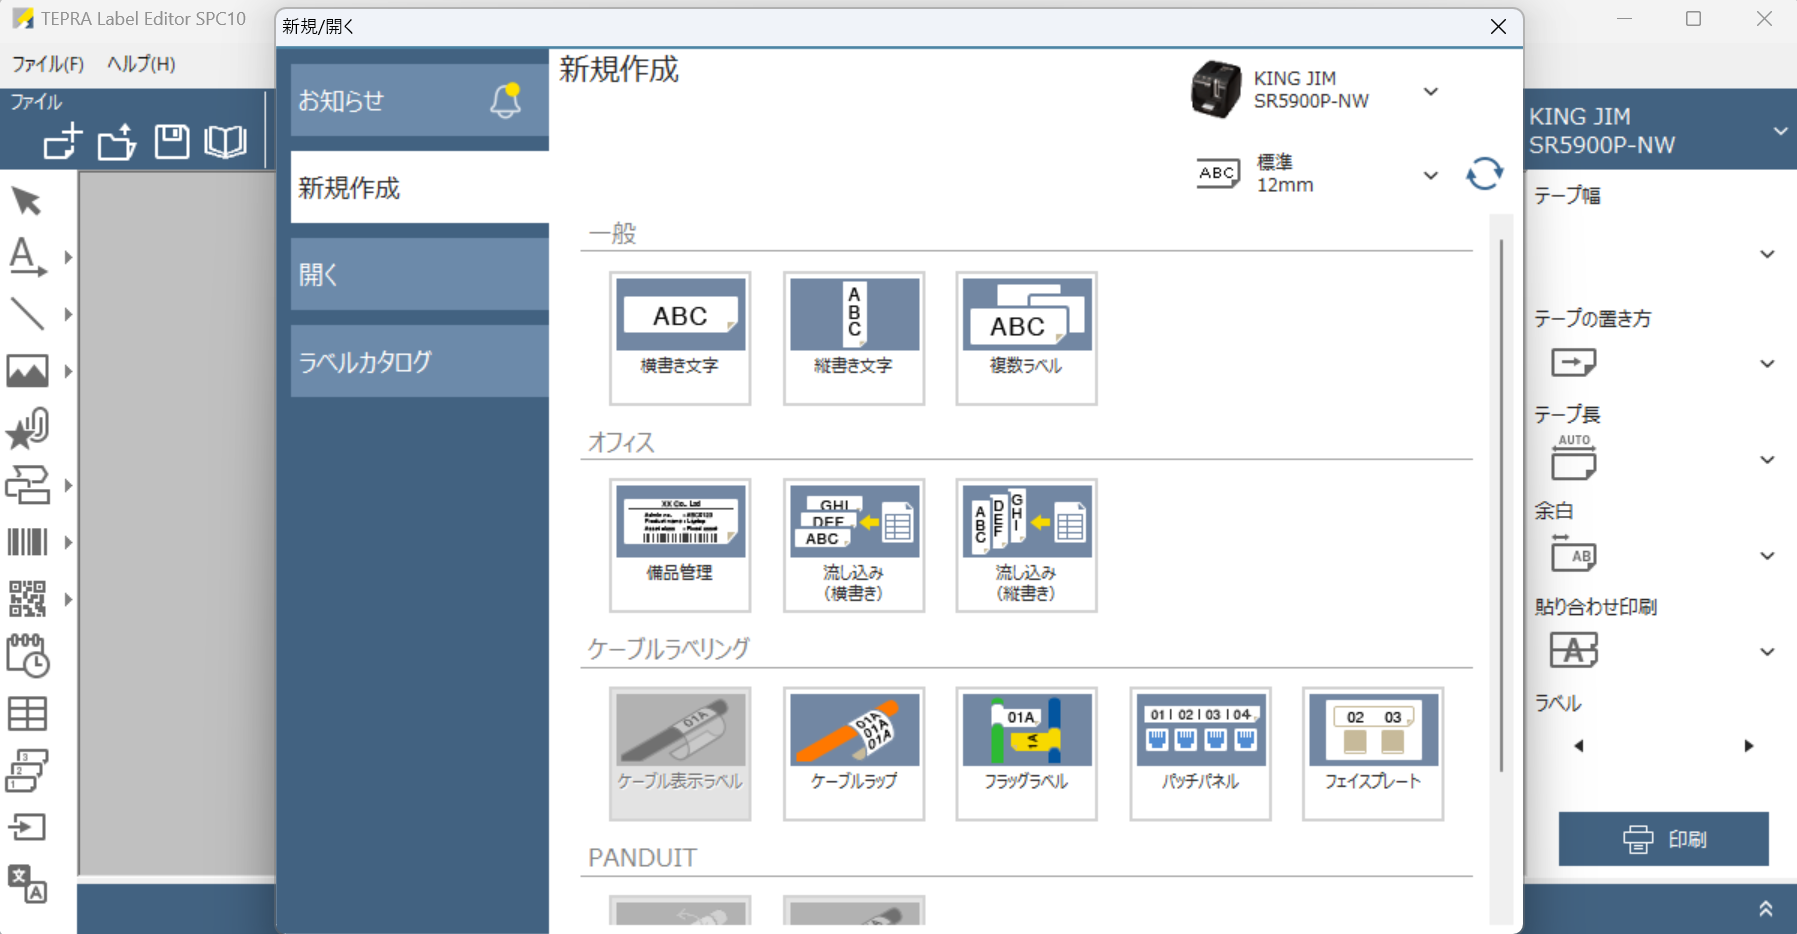The height and width of the screenshot is (934, 1797).
Task: Click the 印刷 print button
Action: (x=1663, y=839)
